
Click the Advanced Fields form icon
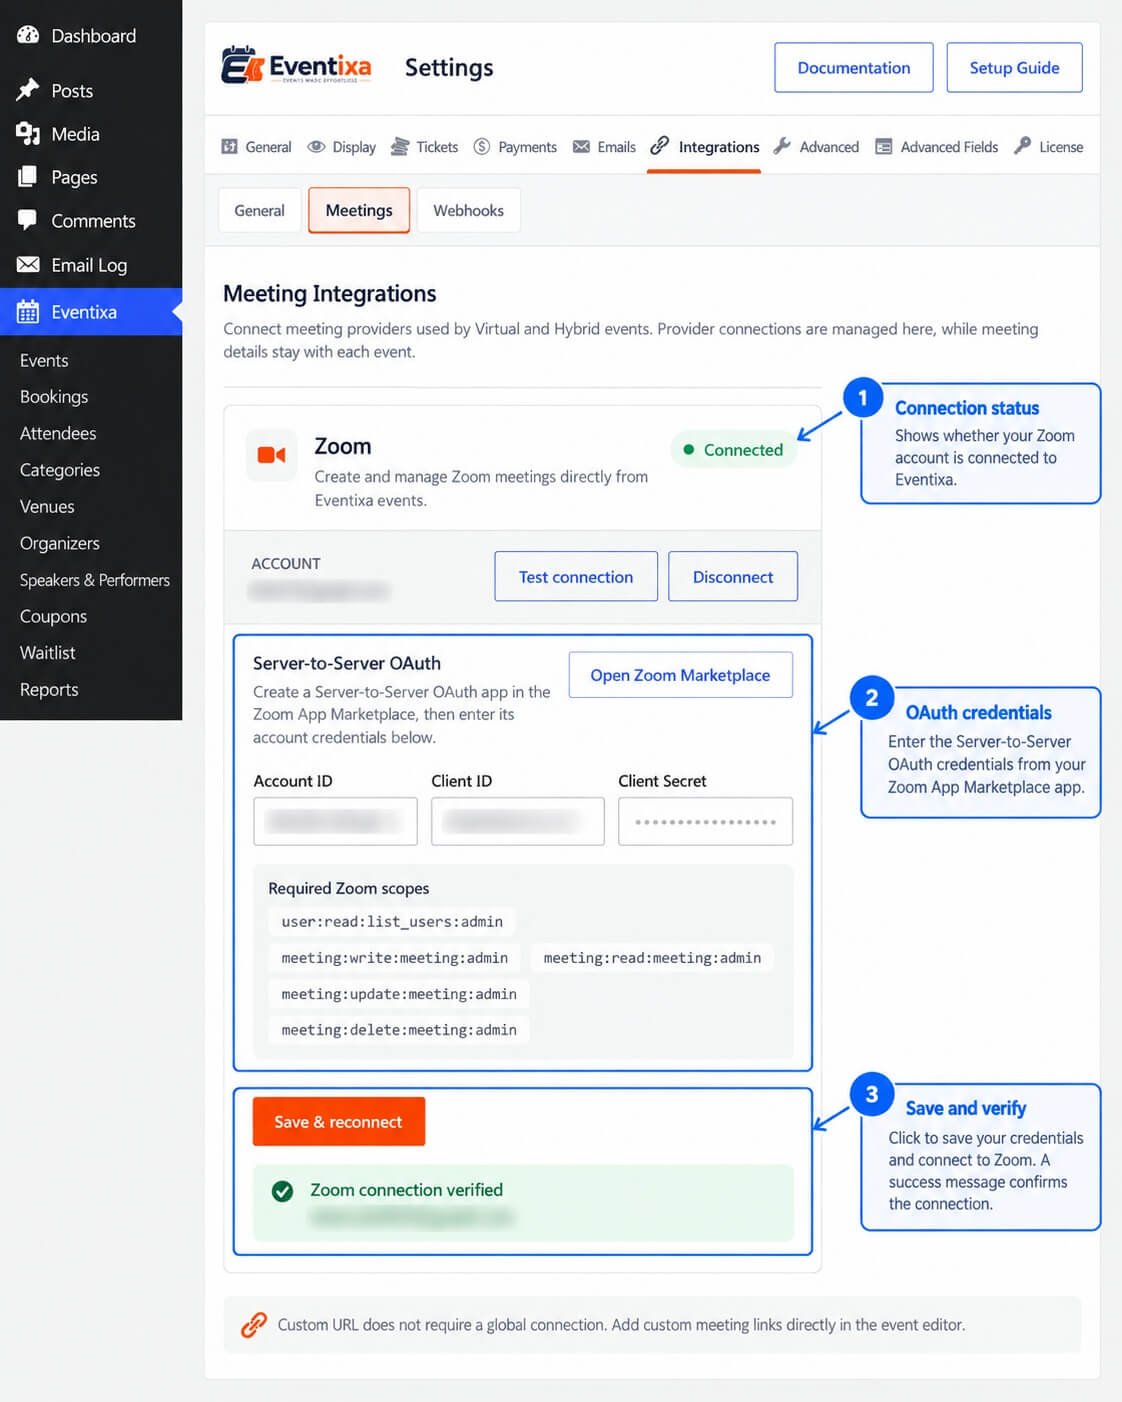tap(884, 147)
